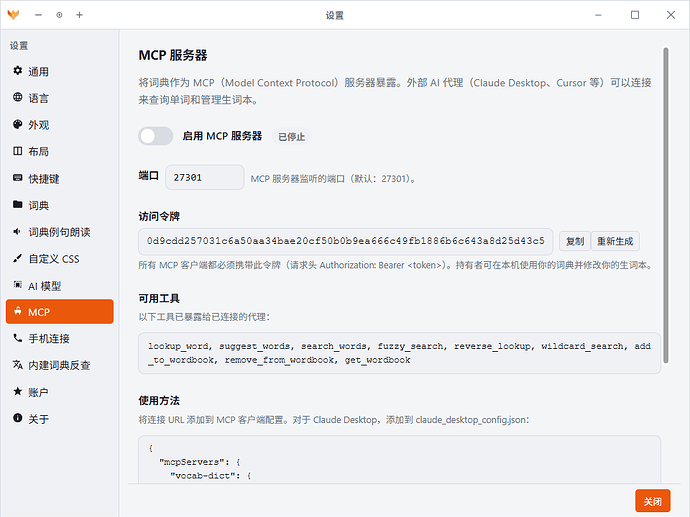Click the "mcpServers" JSON code line
This screenshot has height=517, width=690.
click(199, 462)
